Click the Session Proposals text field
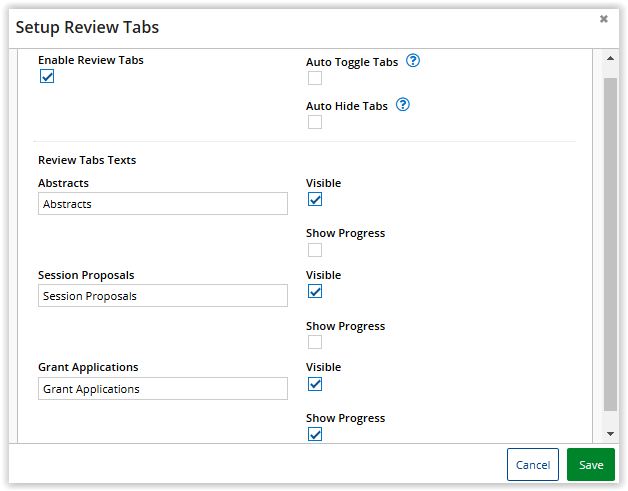628x491 pixels. (163, 296)
